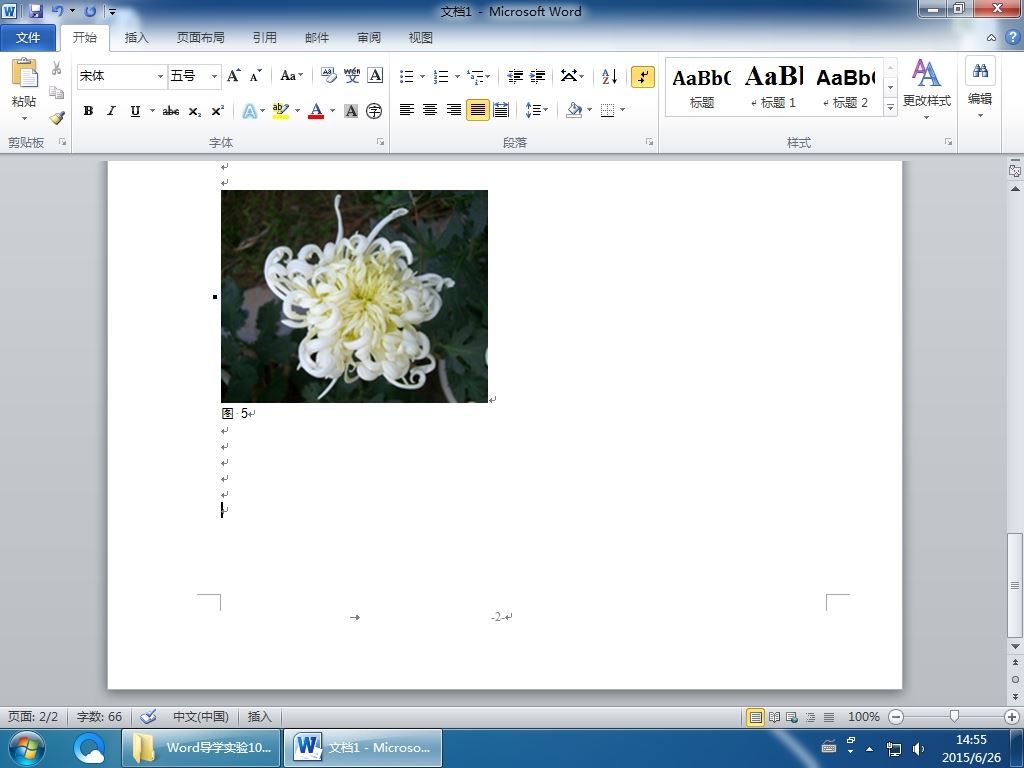Switch to the 插入 ribbon tab
Screen dimensions: 1024x768
(136, 38)
